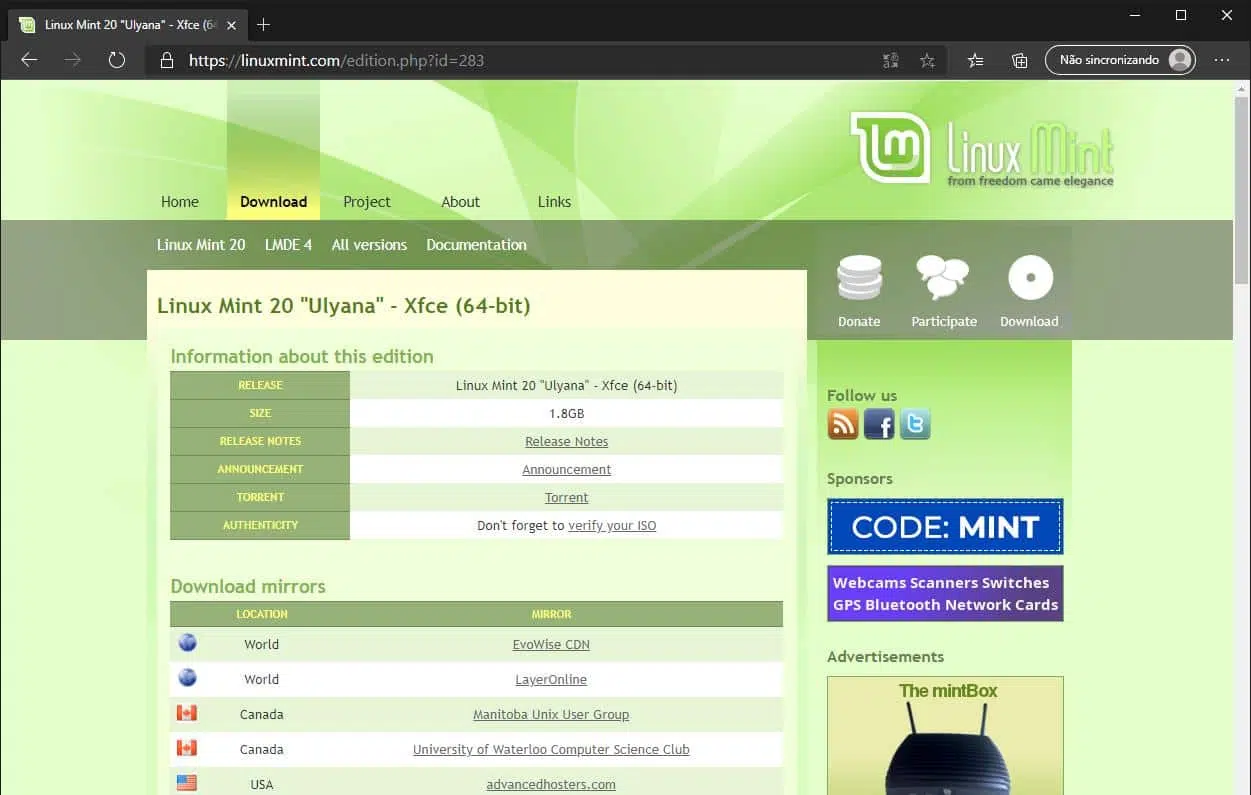This screenshot has height=795, width=1251.
Task: Click the MIRROR column header
Action: [551, 614]
